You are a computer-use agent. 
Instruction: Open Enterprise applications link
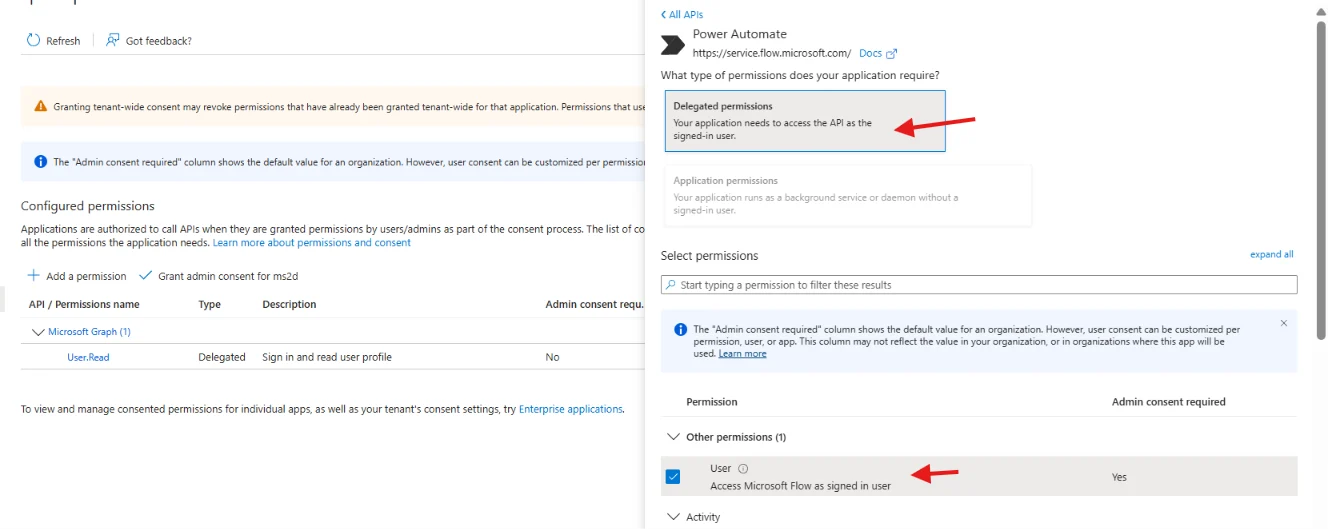pos(570,409)
